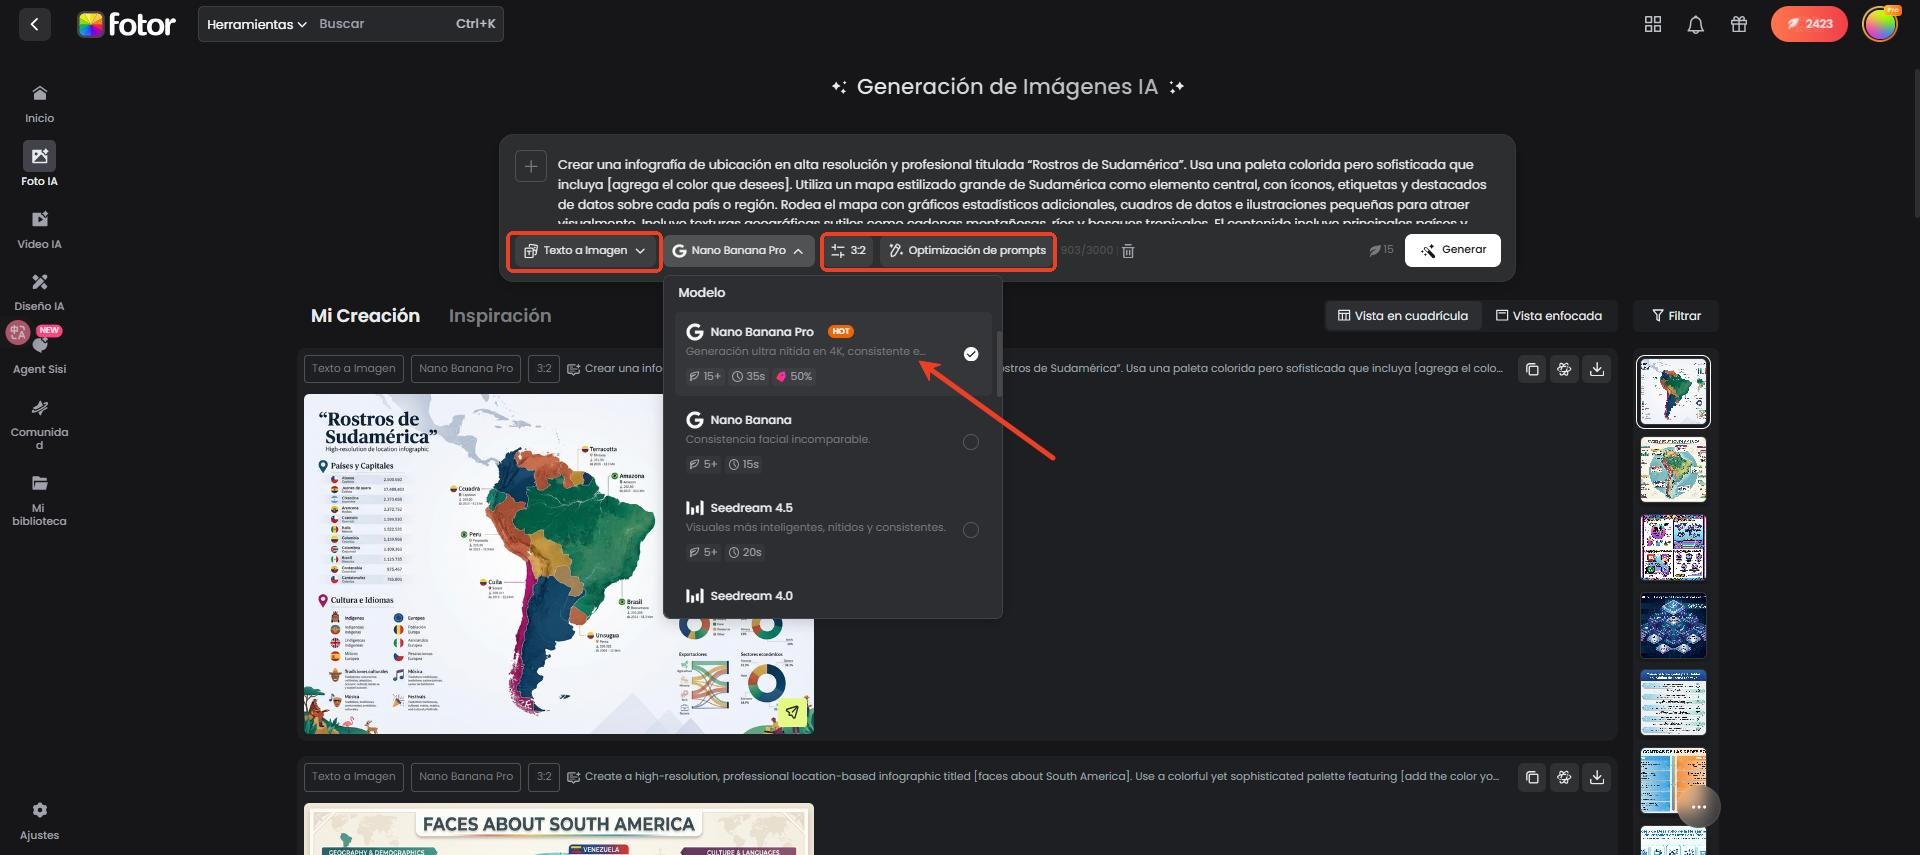Image resolution: width=1920 pixels, height=855 pixels.
Task: Switch to Vista enfocada view
Action: pyautogui.click(x=1548, y=316)
